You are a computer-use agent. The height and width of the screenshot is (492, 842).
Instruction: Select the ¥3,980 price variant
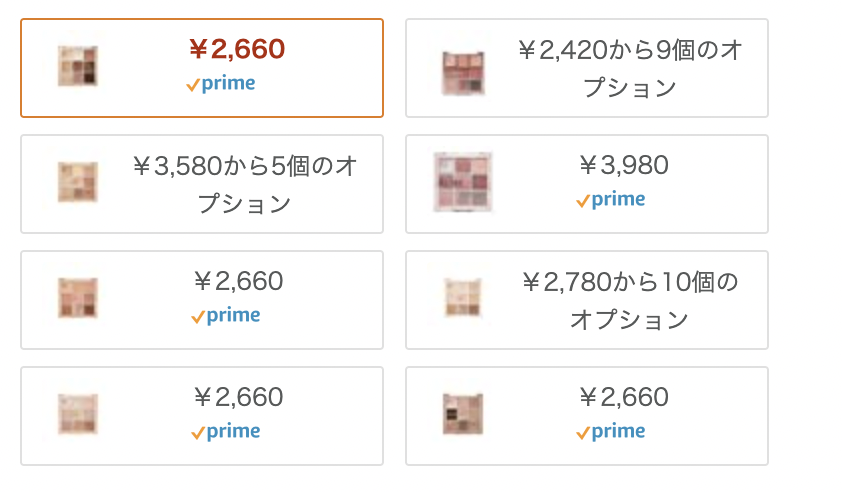tap(624, 165)
